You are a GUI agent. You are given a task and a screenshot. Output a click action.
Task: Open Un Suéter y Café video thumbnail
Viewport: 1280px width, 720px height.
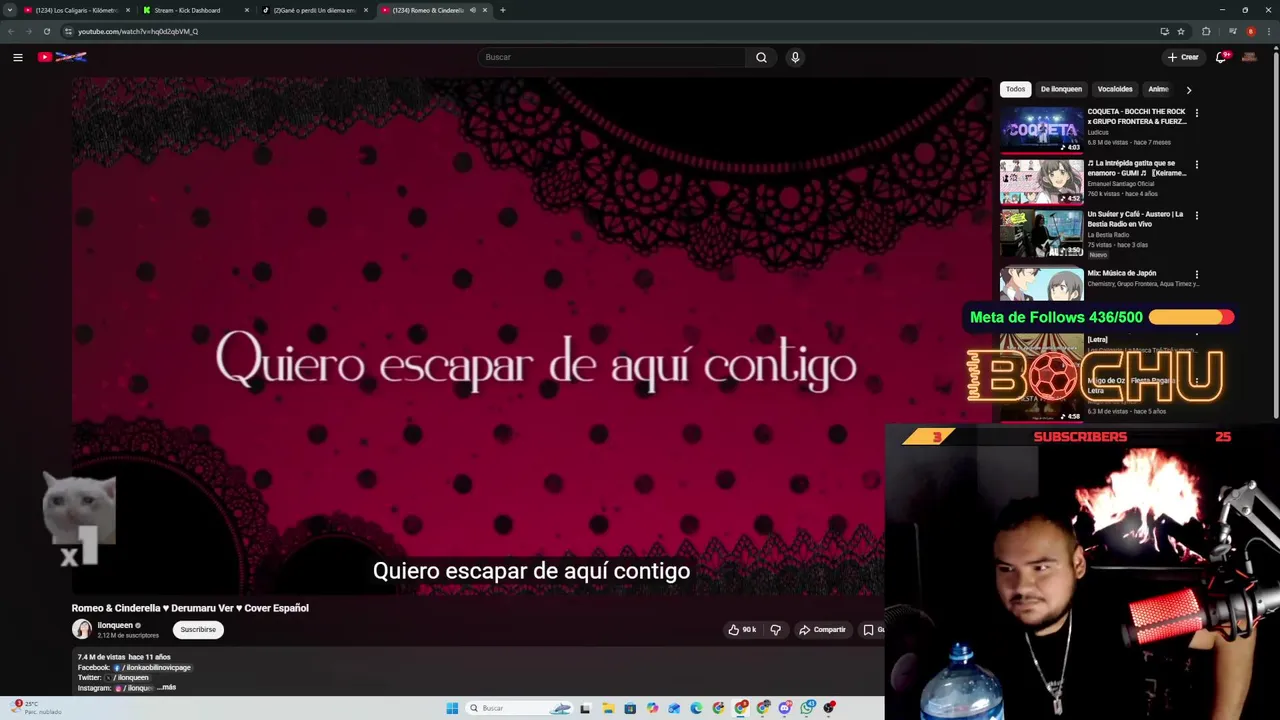point(1042,233)
